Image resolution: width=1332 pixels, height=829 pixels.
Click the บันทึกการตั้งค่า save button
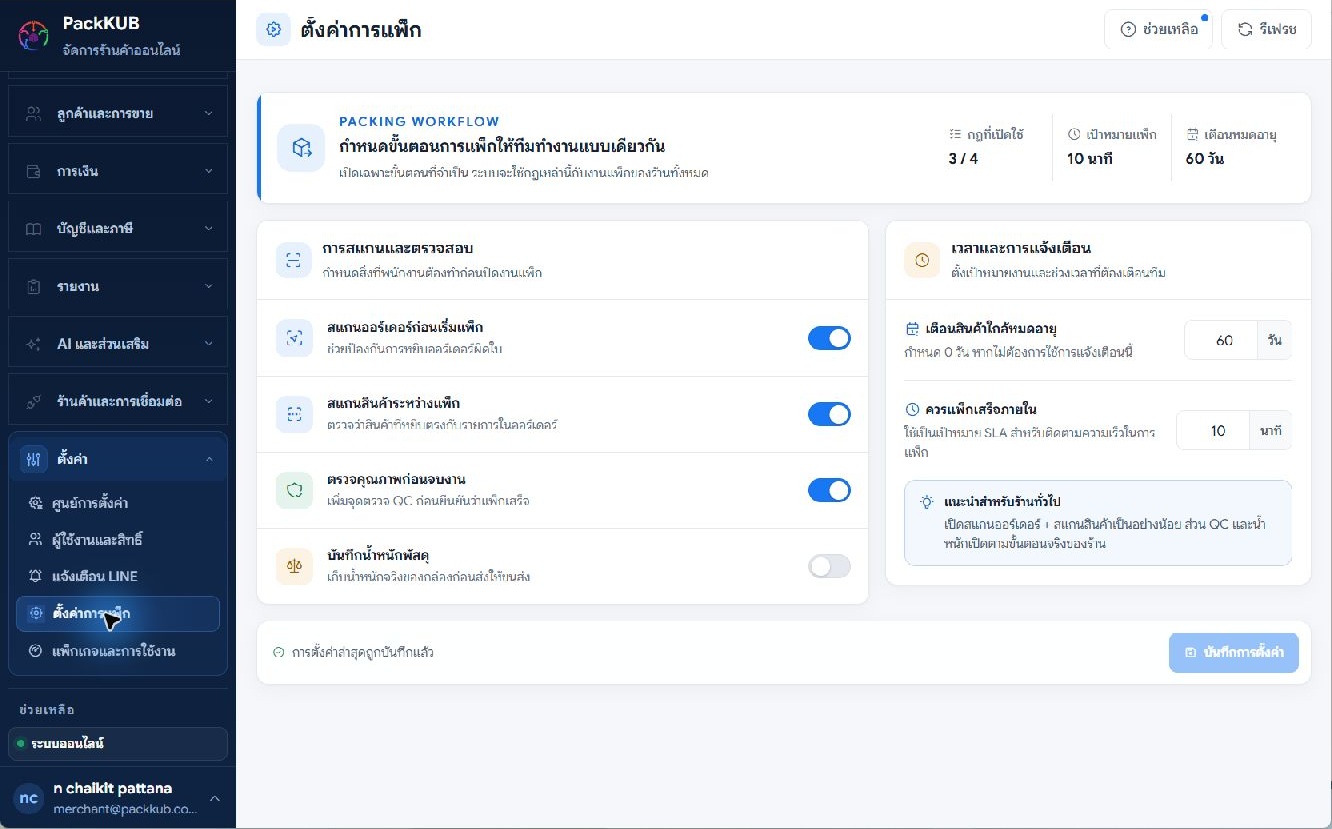click(1234, 652)
